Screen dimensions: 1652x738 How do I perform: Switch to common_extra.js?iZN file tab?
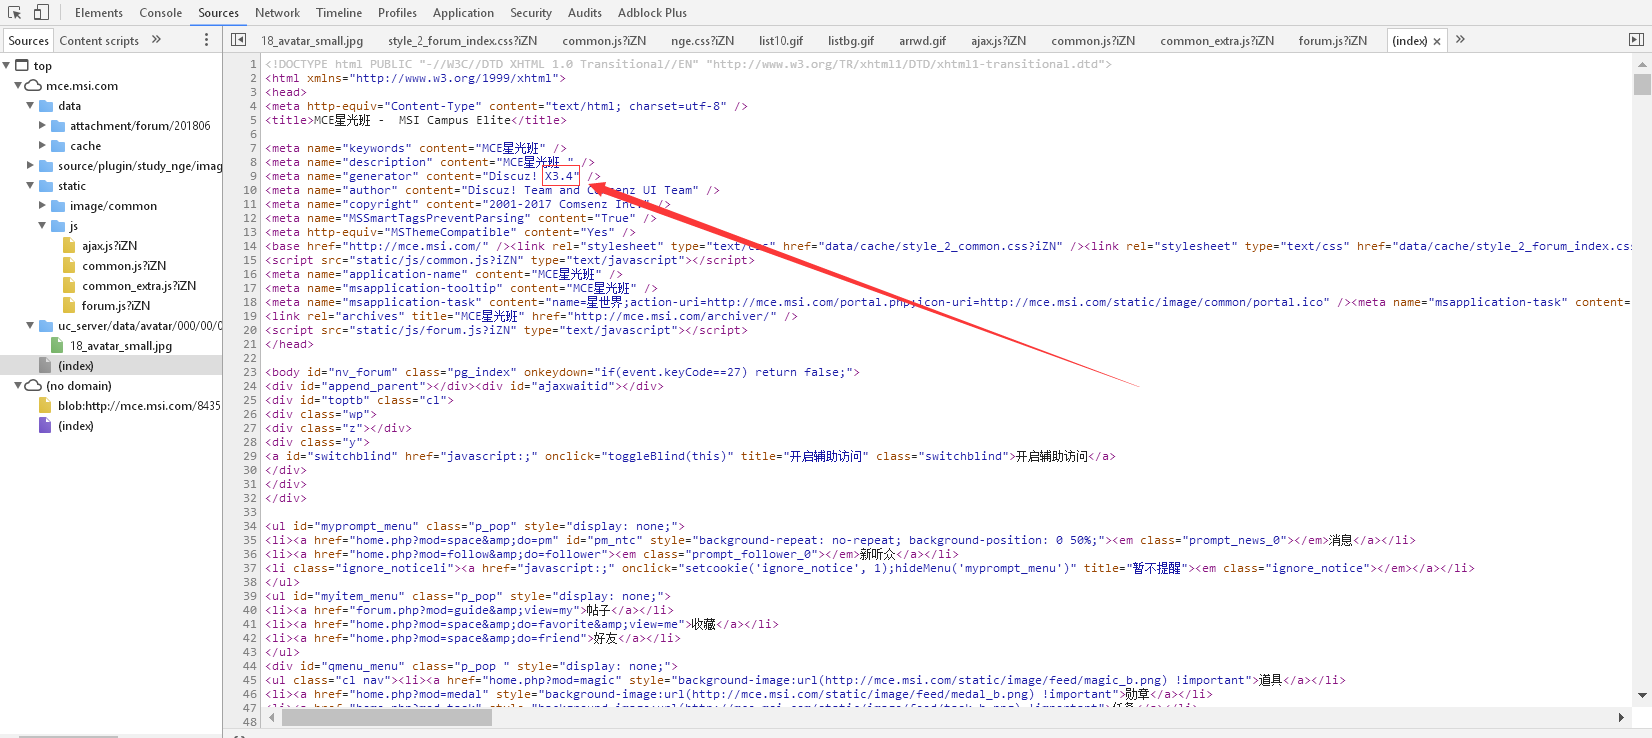(x=1217, y=41)
